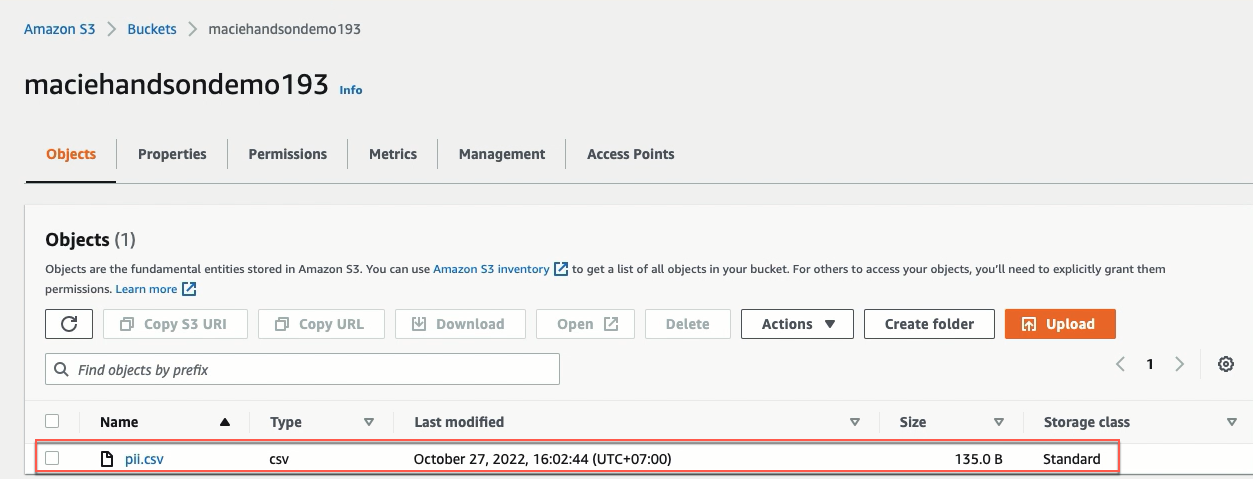The image size is (1253, 479).
Task: Navigate to Amazon S3 breadcrumb link
Action: 60,29
